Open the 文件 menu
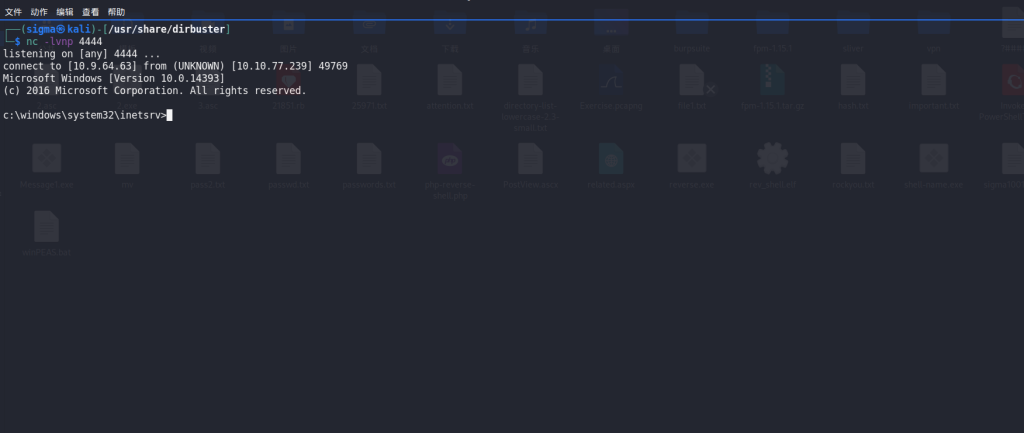This screenshot has width=1024, height=433. pyautogui.click(x=13, y=12)
